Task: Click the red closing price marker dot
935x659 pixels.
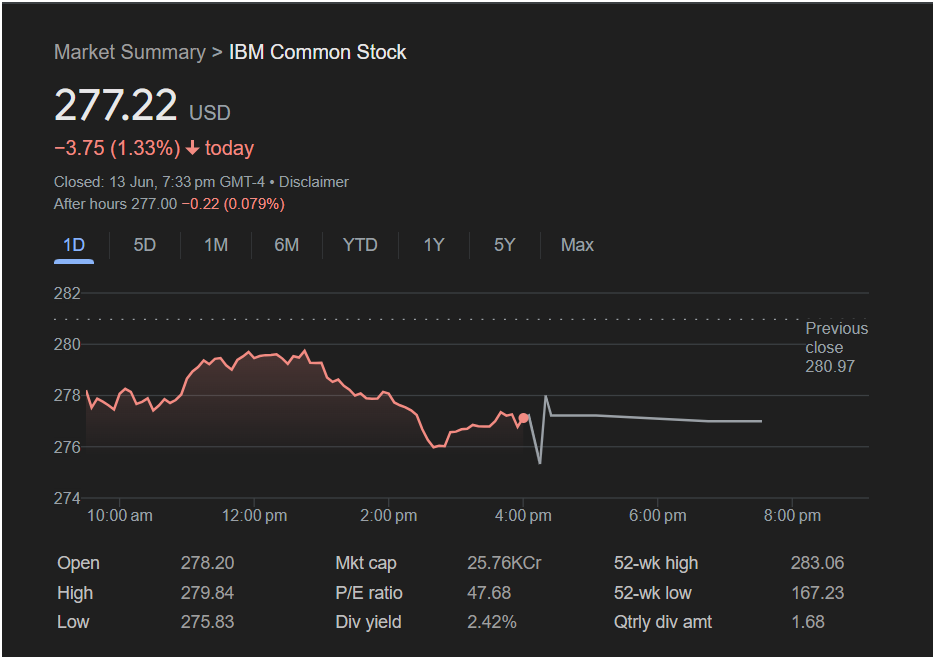Action: [x=524, y=419]
